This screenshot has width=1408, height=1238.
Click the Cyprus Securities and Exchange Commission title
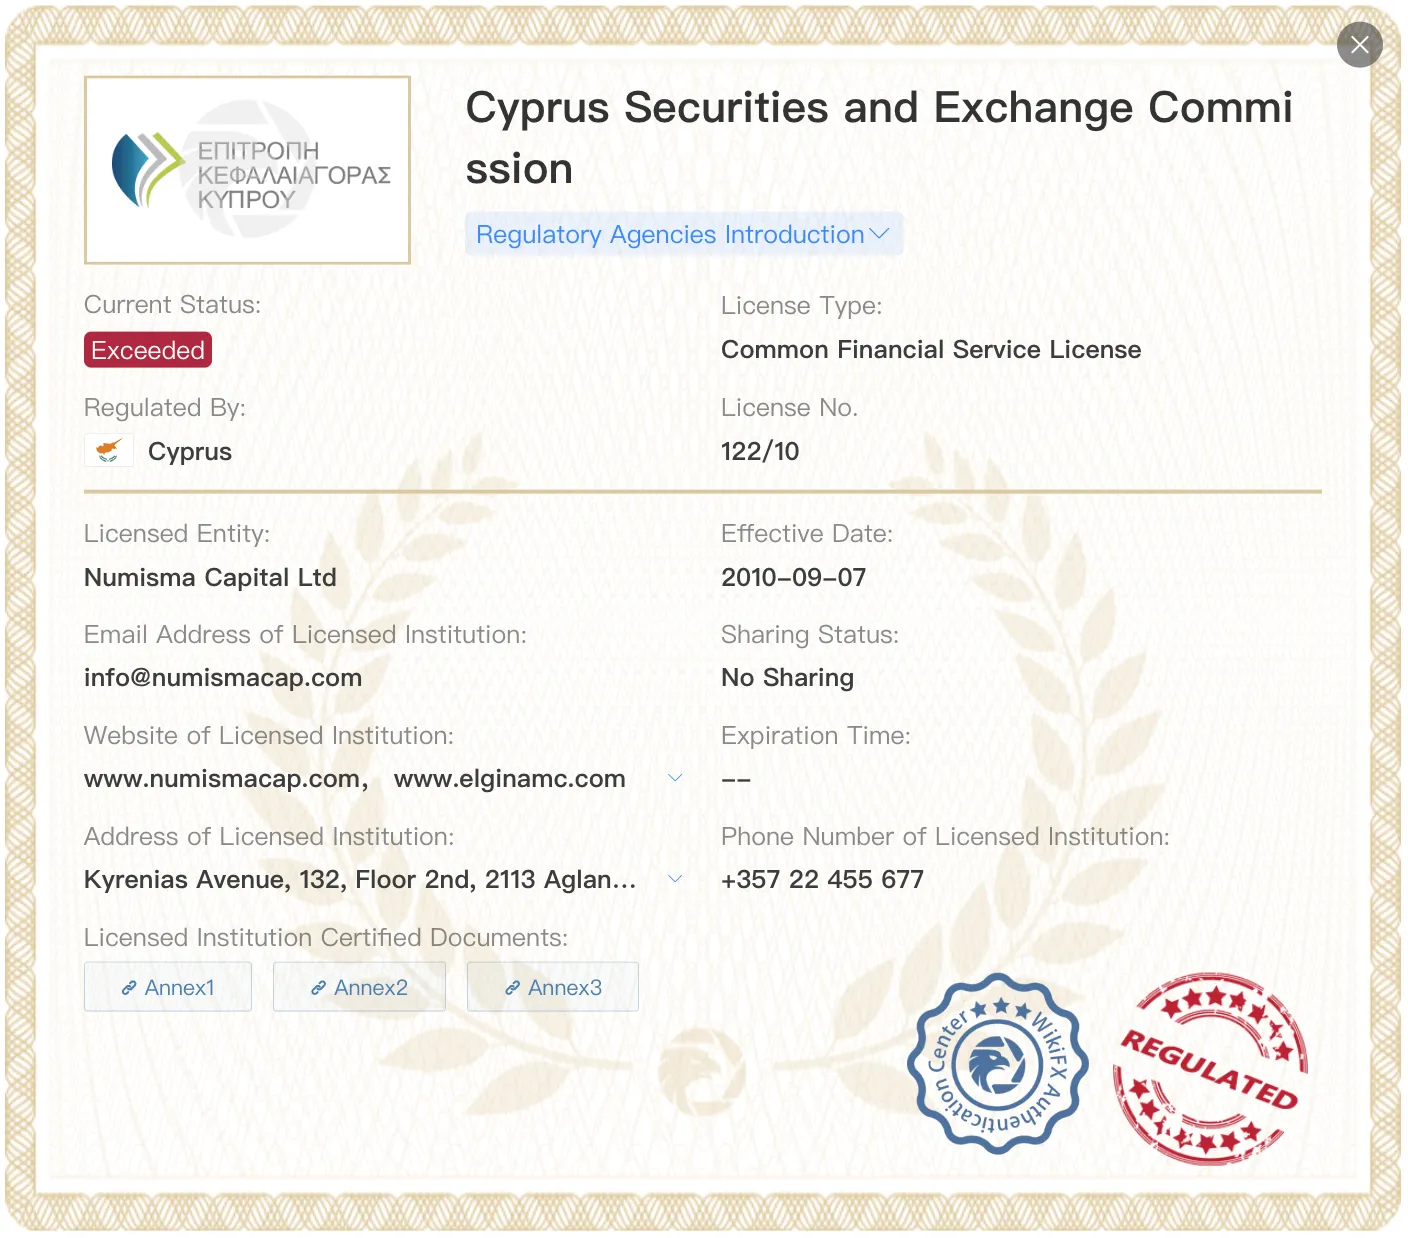click(879, 138)
